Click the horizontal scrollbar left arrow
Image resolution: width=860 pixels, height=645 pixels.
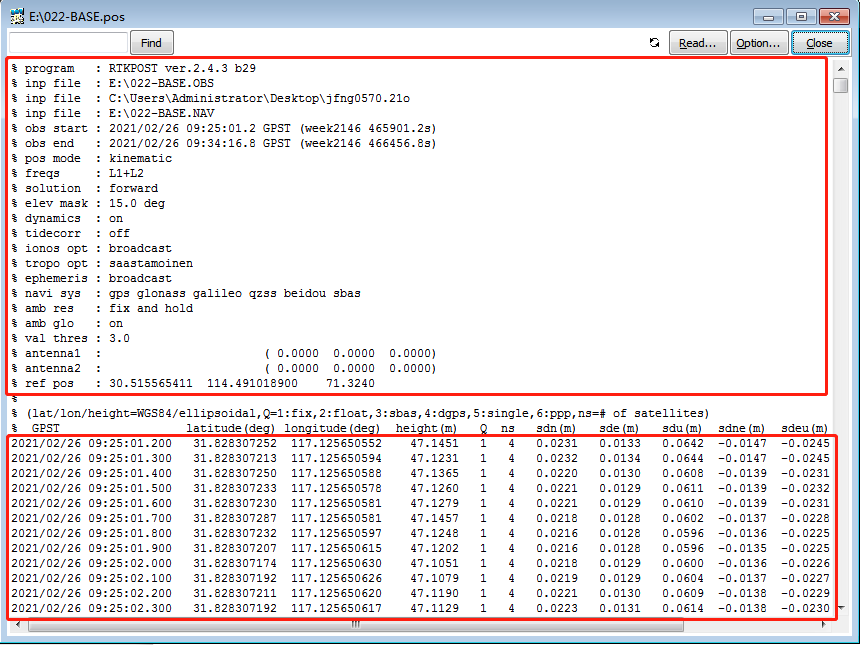click(18, 625)
